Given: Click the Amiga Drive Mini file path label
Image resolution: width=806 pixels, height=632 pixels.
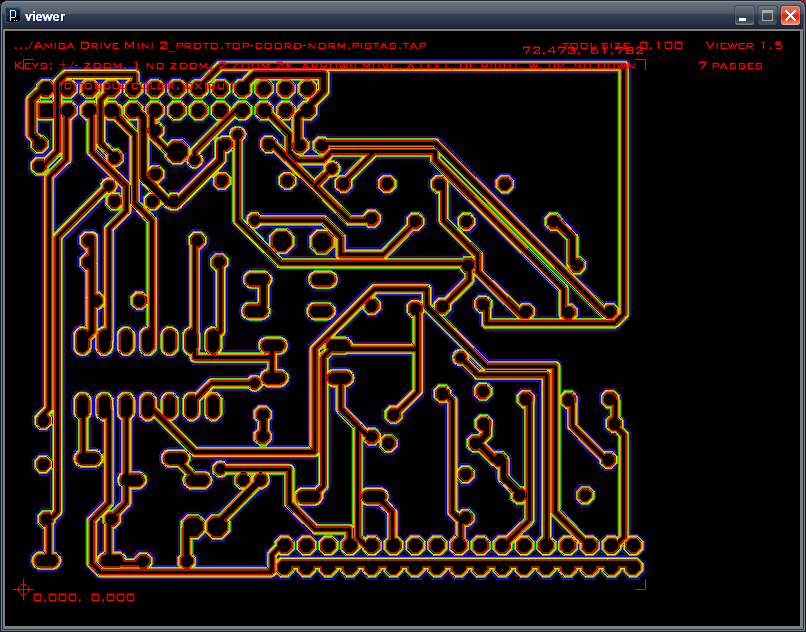Looking at the screenshot, I should (220, 45).
